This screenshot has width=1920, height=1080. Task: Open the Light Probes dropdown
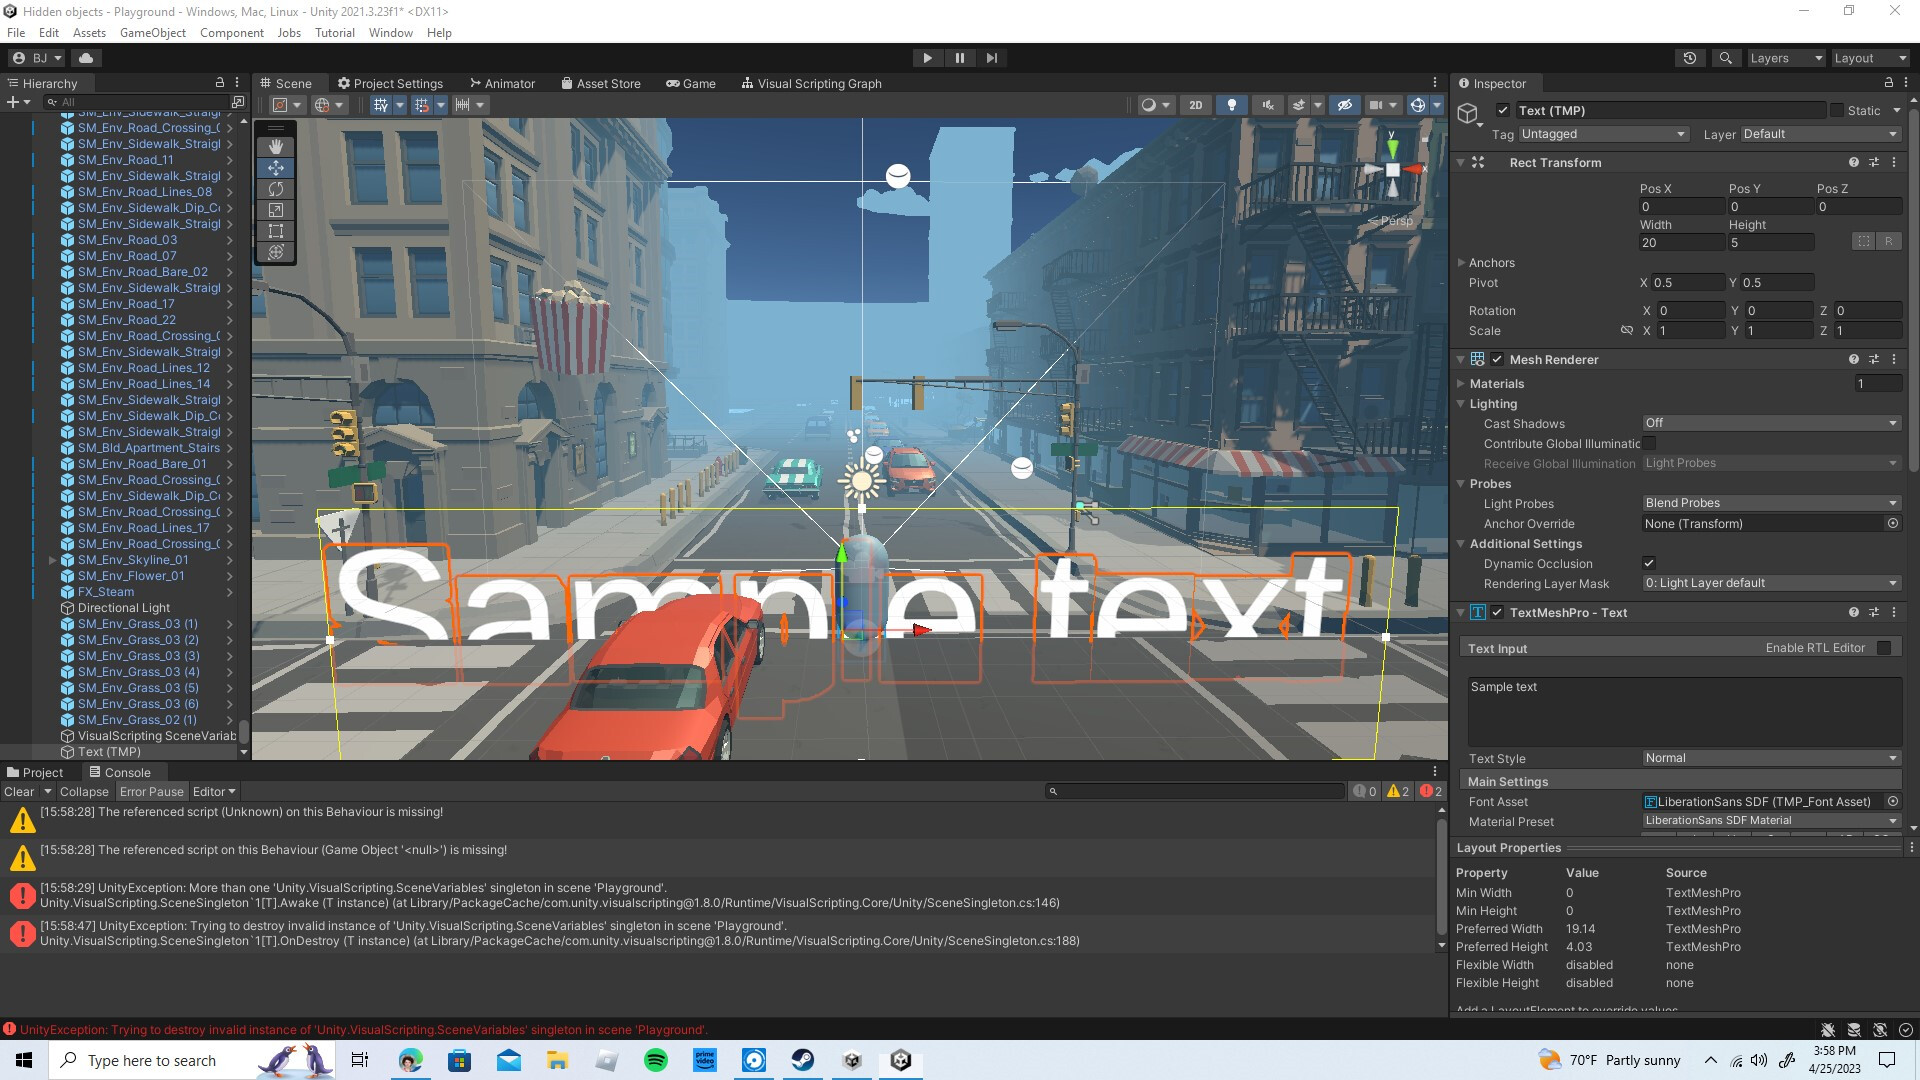coord(1770,503)
